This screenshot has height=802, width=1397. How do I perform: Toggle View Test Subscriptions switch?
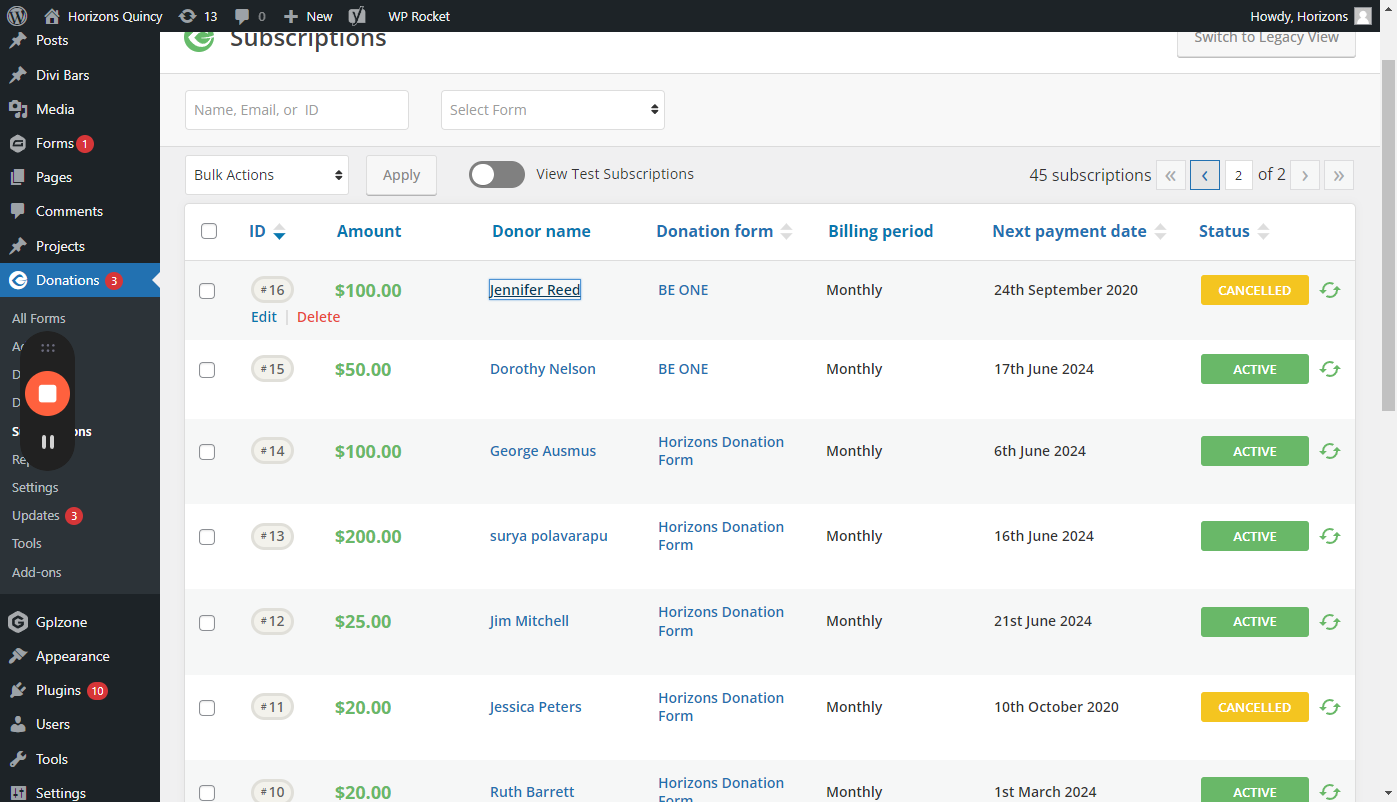tap(497, 174)
